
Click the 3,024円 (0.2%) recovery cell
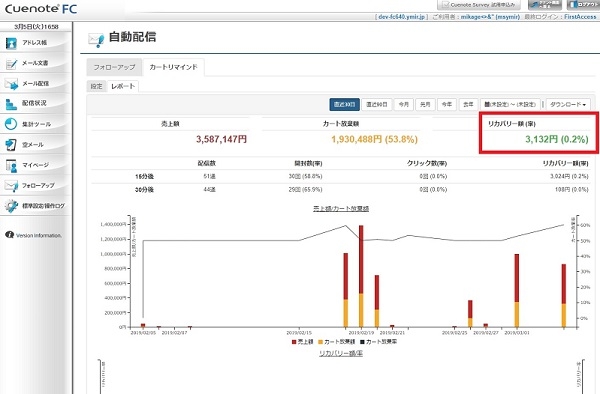(569, 176)
